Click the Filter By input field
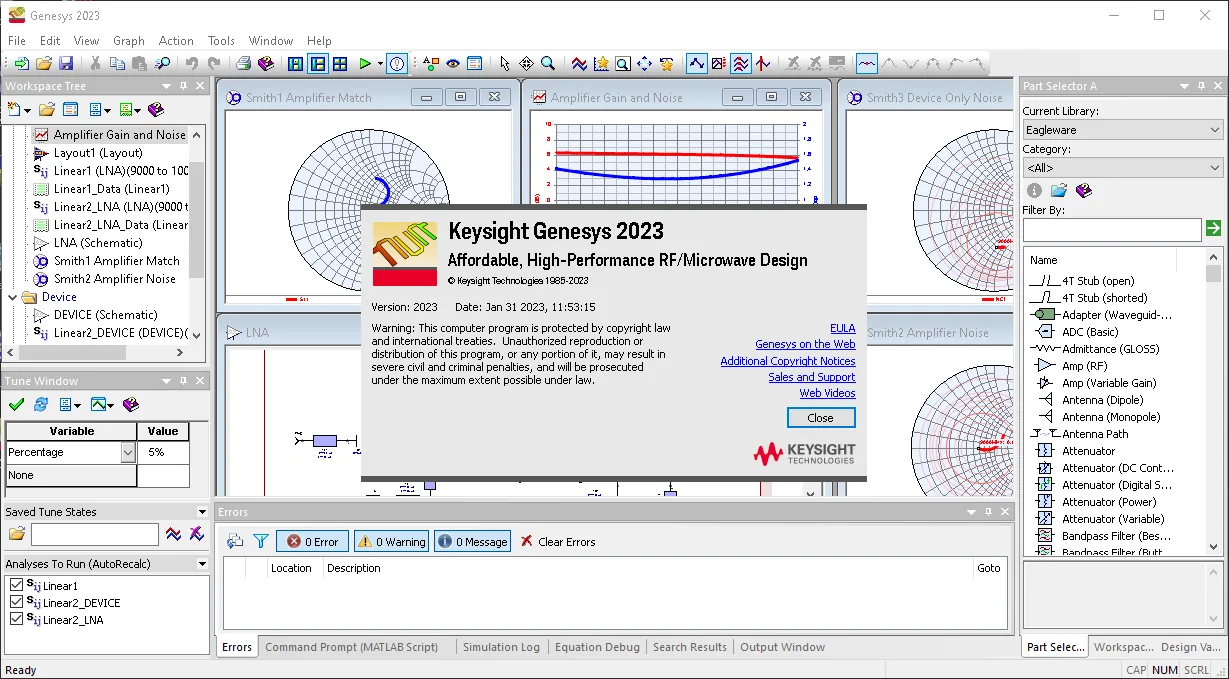Image resolution: width=1229 pixels, height=679 pixels. [1112, 229]
